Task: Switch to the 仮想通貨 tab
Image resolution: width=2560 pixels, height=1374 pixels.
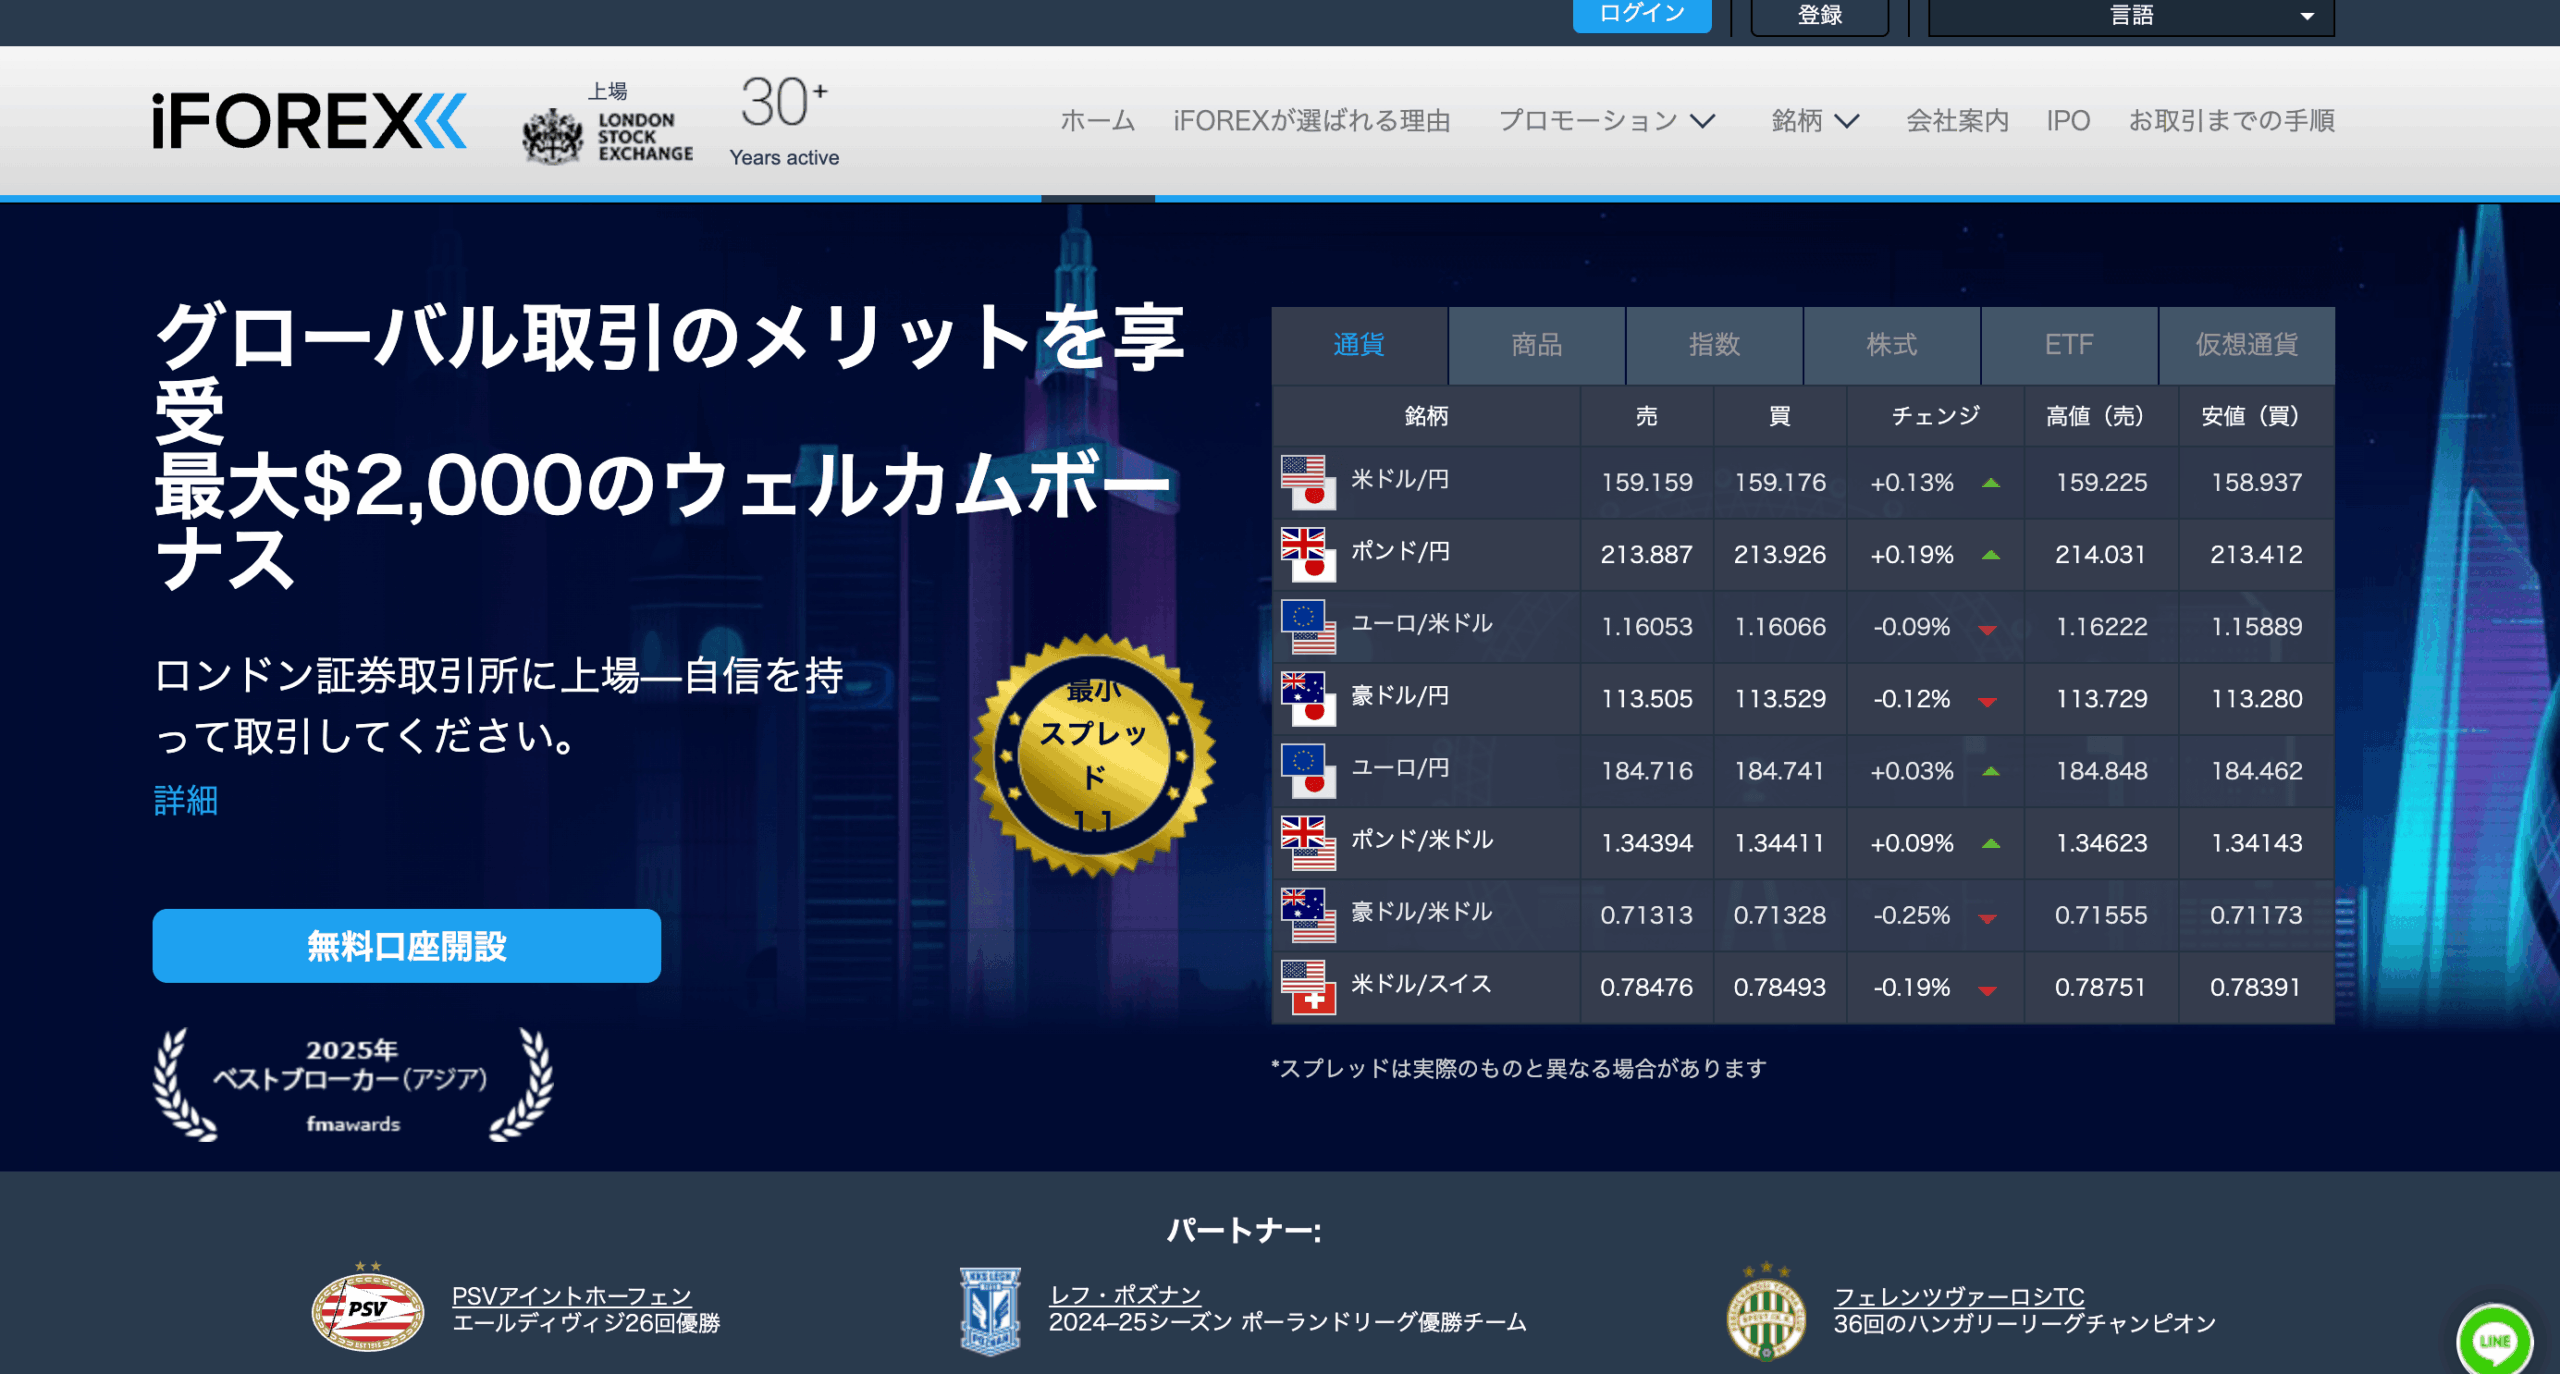Action: point(2247,345)
